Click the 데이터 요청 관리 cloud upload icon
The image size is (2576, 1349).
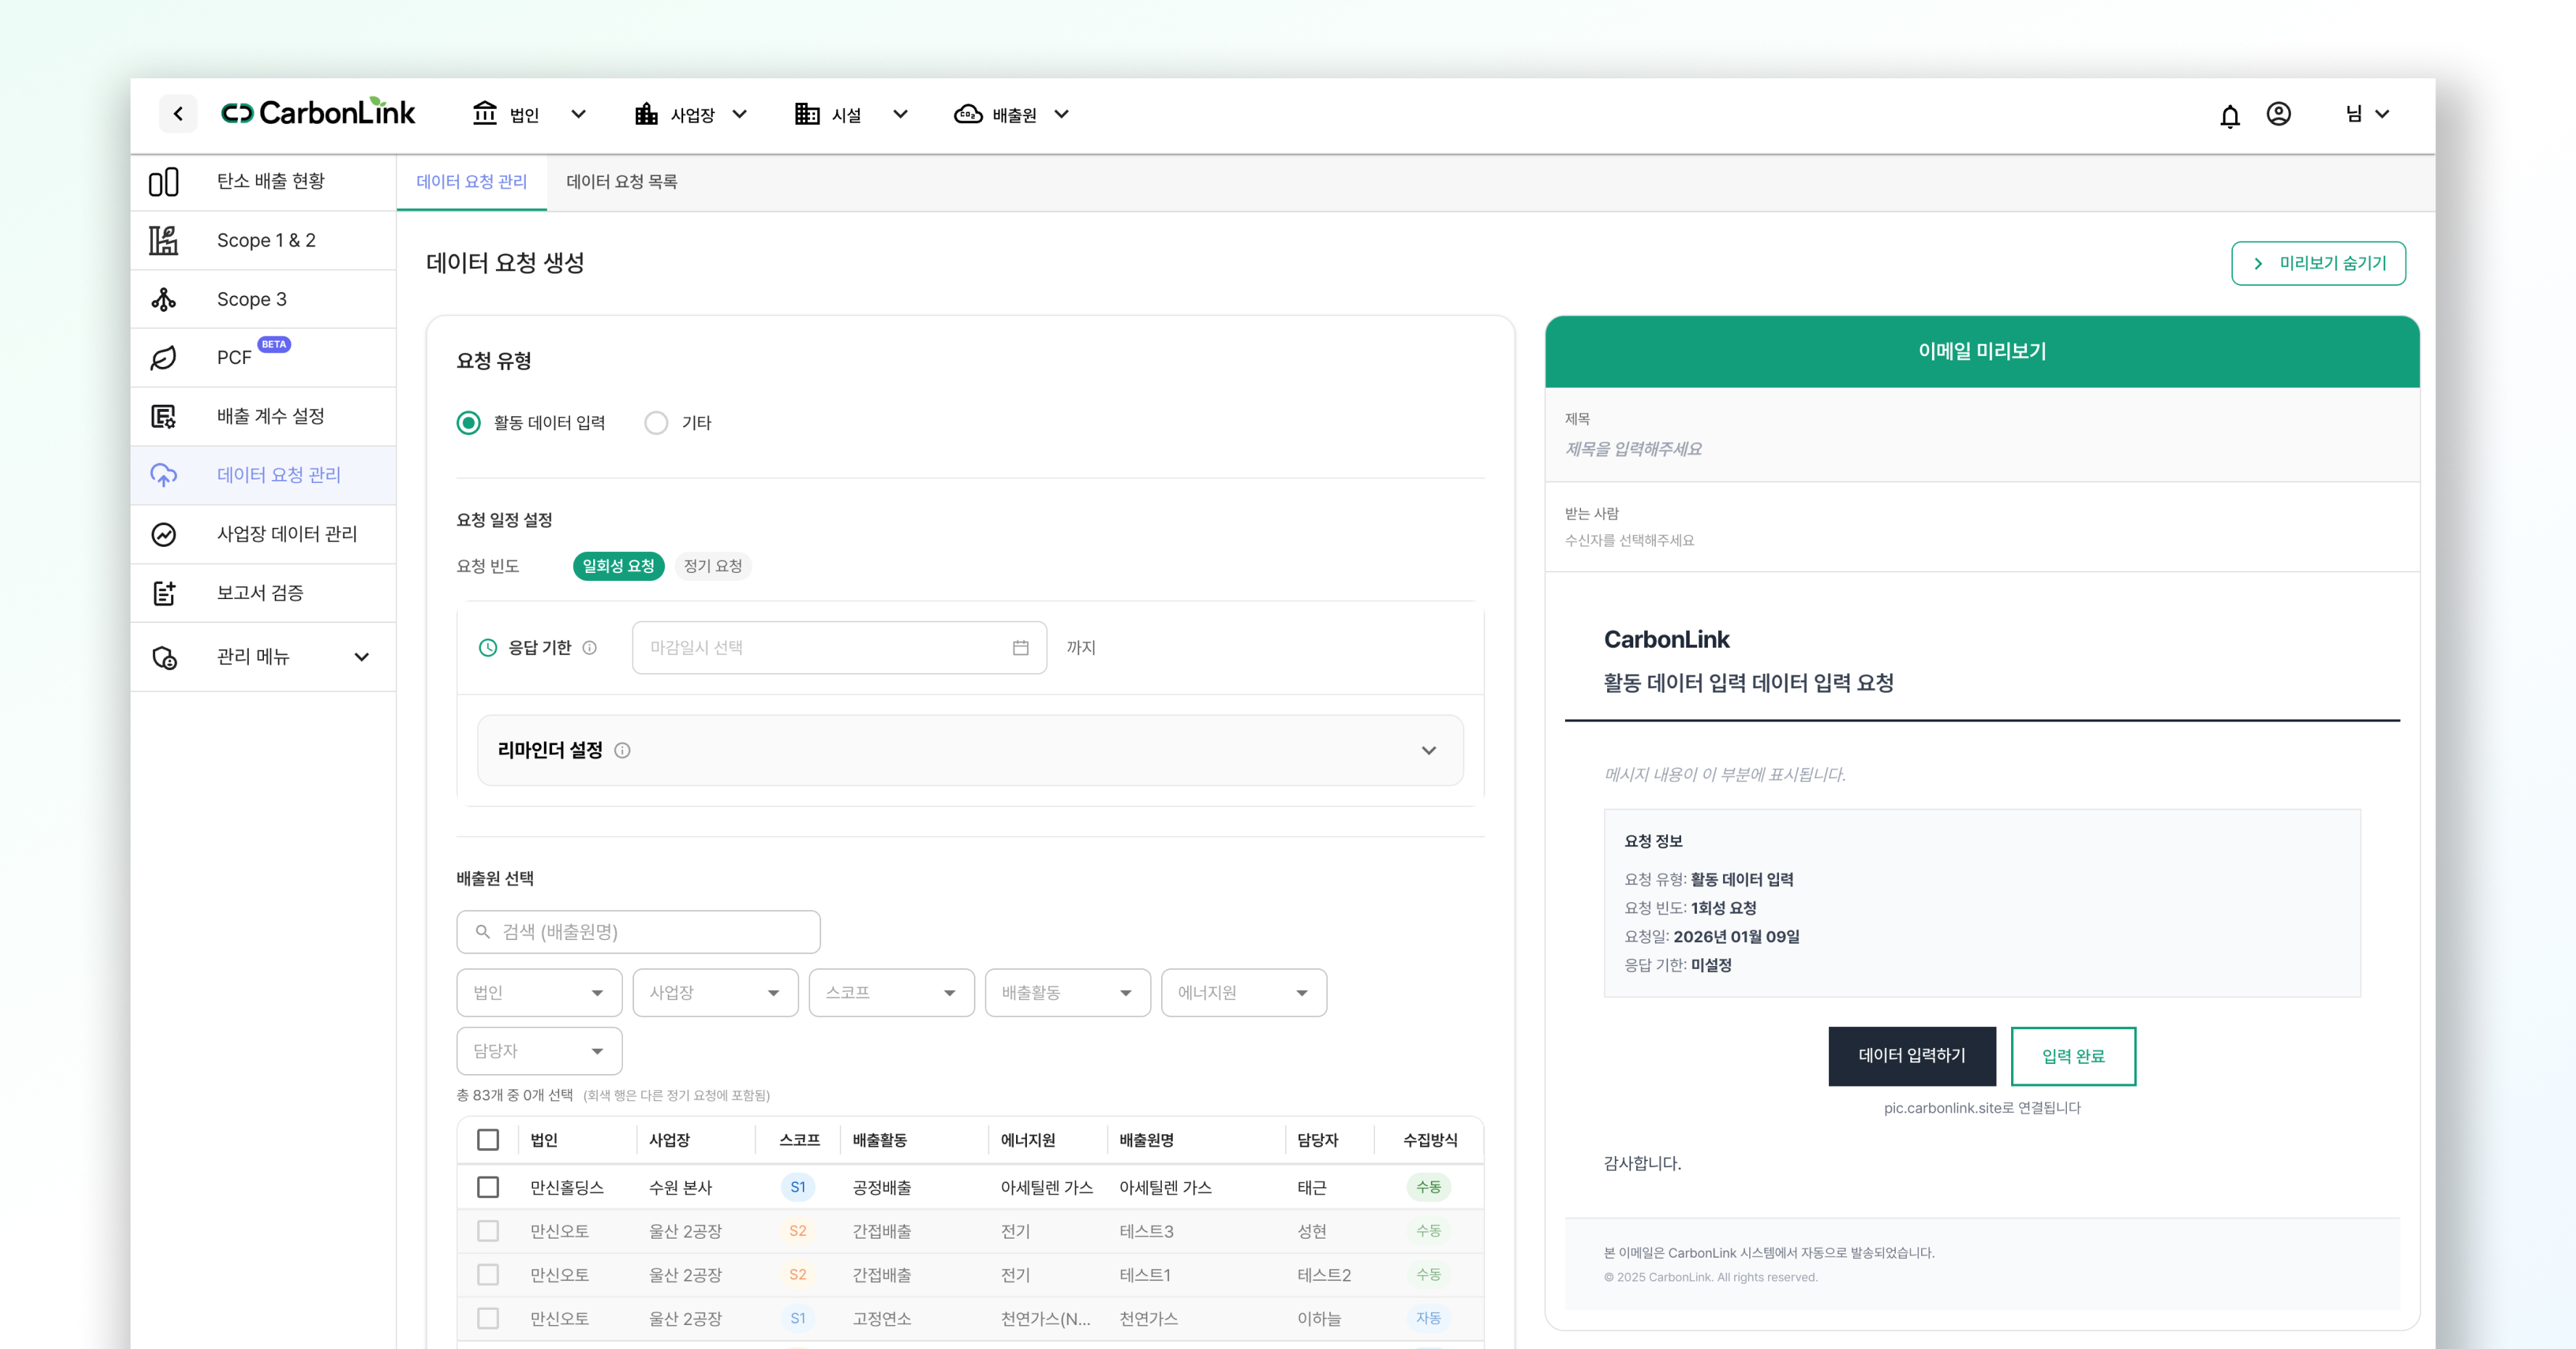(164, 475)
